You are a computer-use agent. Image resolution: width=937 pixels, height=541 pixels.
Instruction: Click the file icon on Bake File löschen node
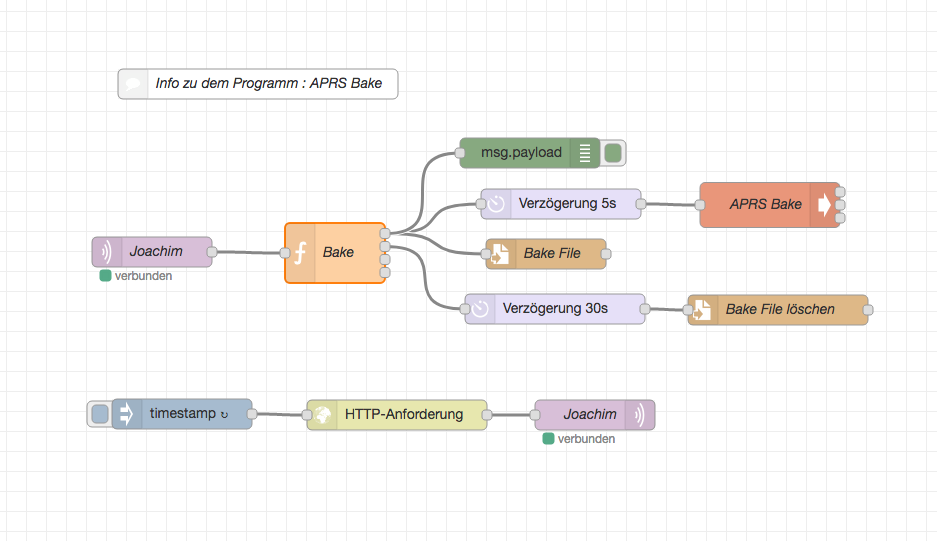click(x=703, y=310)
